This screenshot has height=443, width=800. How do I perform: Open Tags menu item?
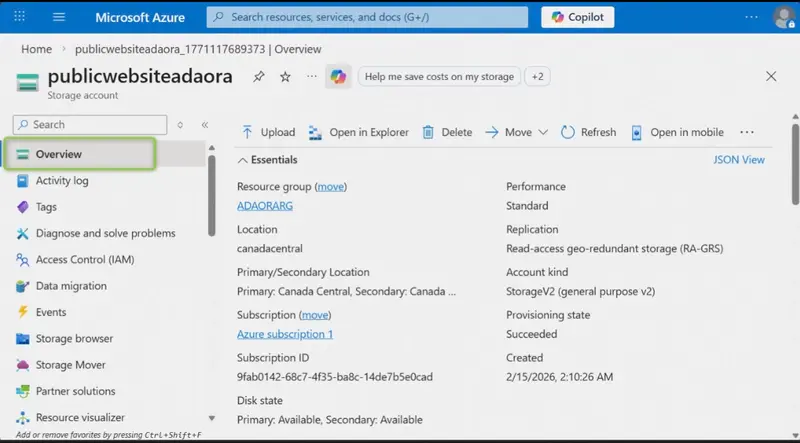click(x=46, y=207)
